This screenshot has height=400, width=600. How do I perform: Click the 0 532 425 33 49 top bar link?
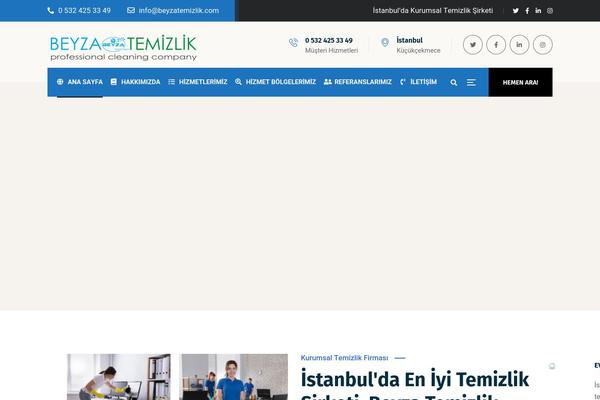click(x=84, y=11)
